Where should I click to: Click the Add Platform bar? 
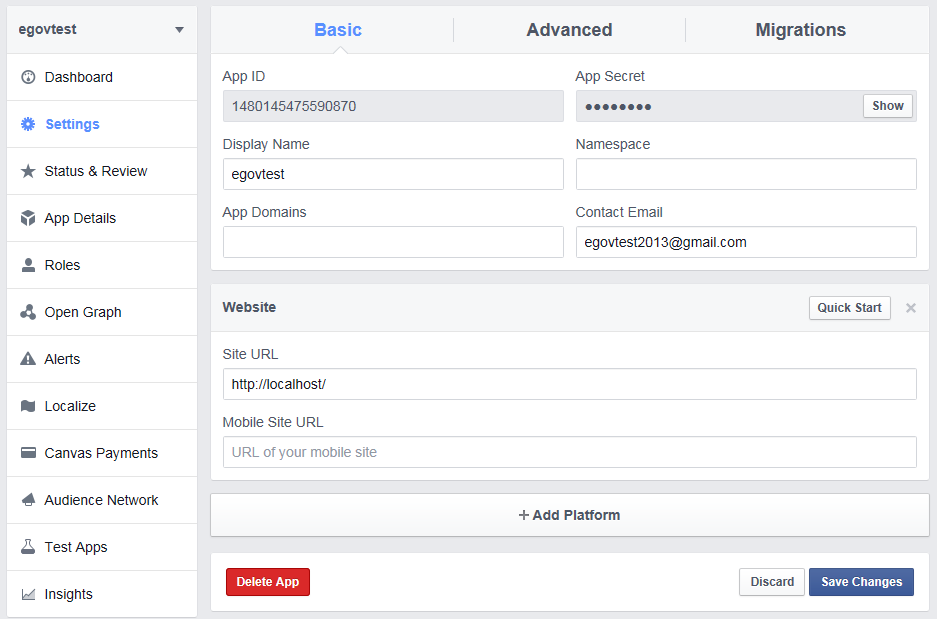(x=569, y=515)
